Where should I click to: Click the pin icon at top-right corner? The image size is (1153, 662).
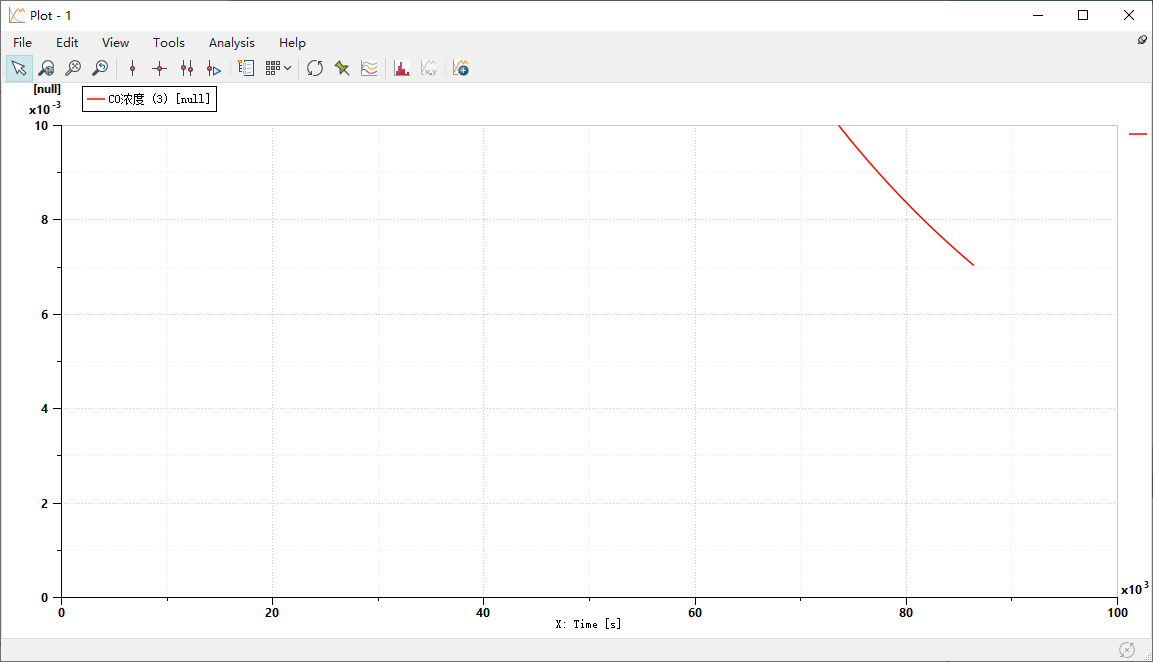pos(1142,40)
